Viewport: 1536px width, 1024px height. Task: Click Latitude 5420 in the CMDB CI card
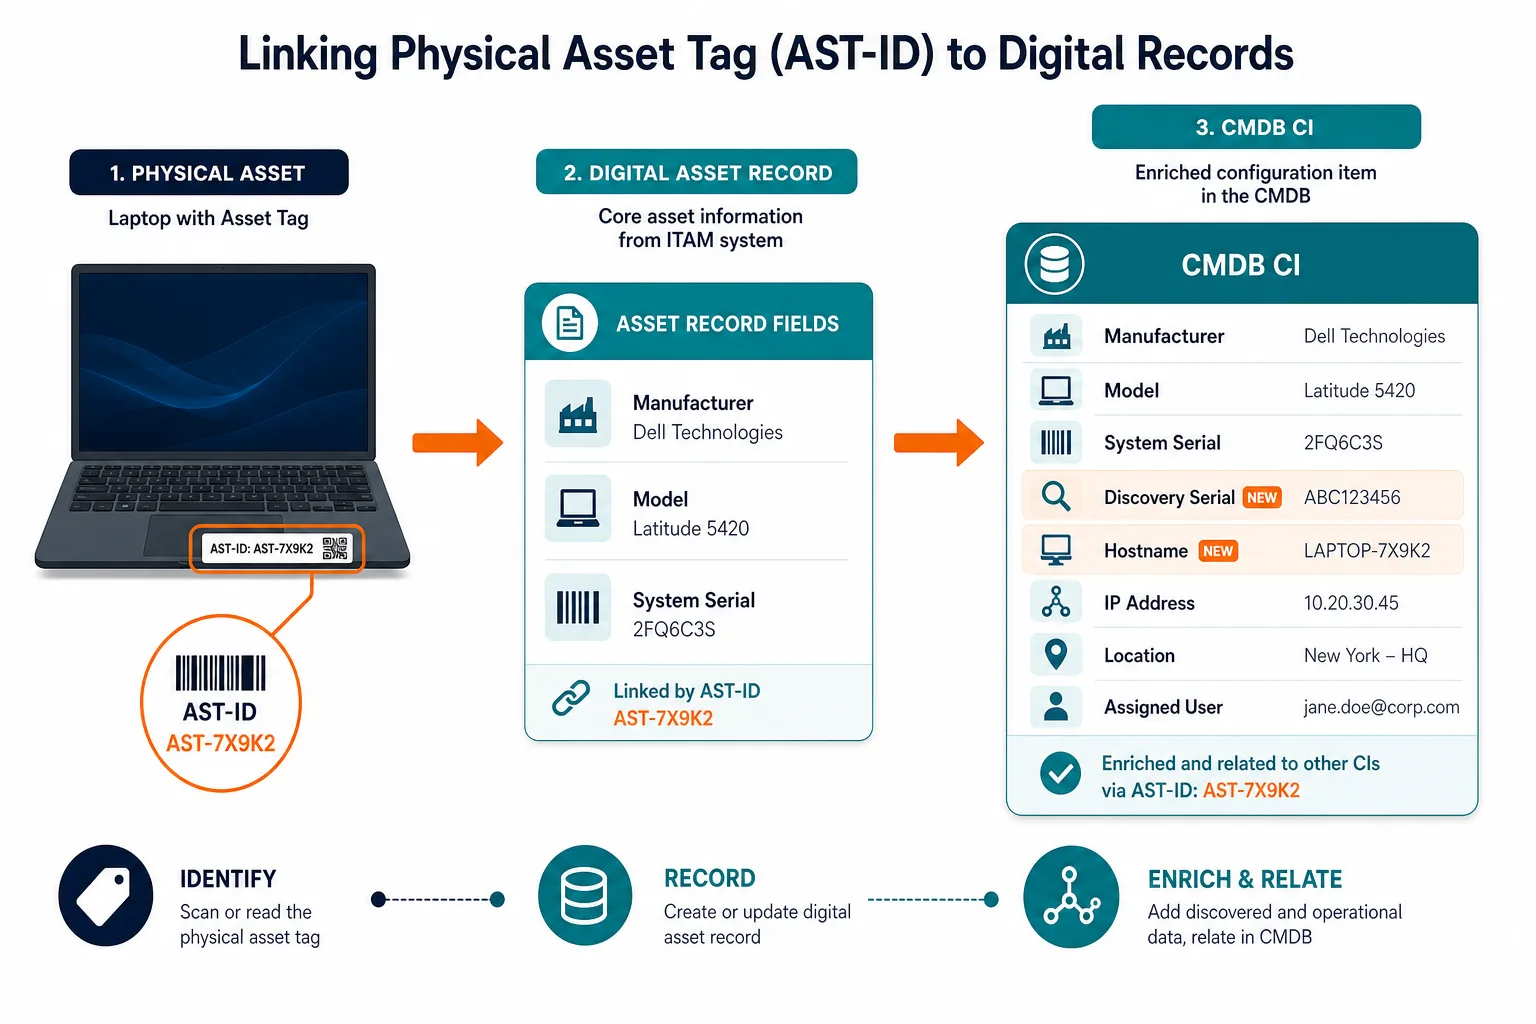click(1359, 390)
